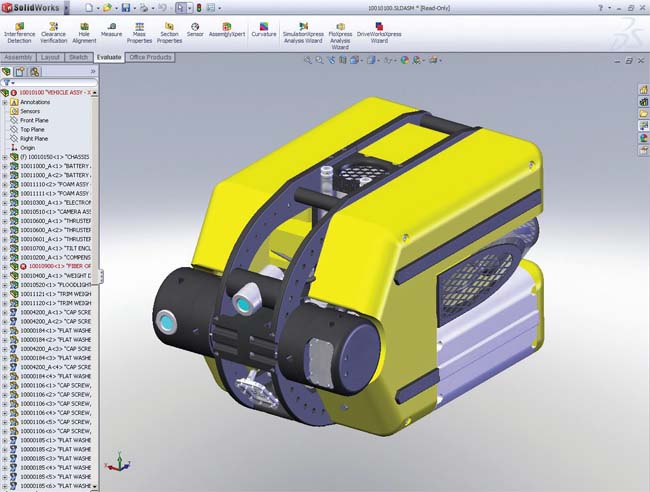Screen dimensions: 650x492
Task: Click the Open file icon
Action: click(x=107, y=7)
